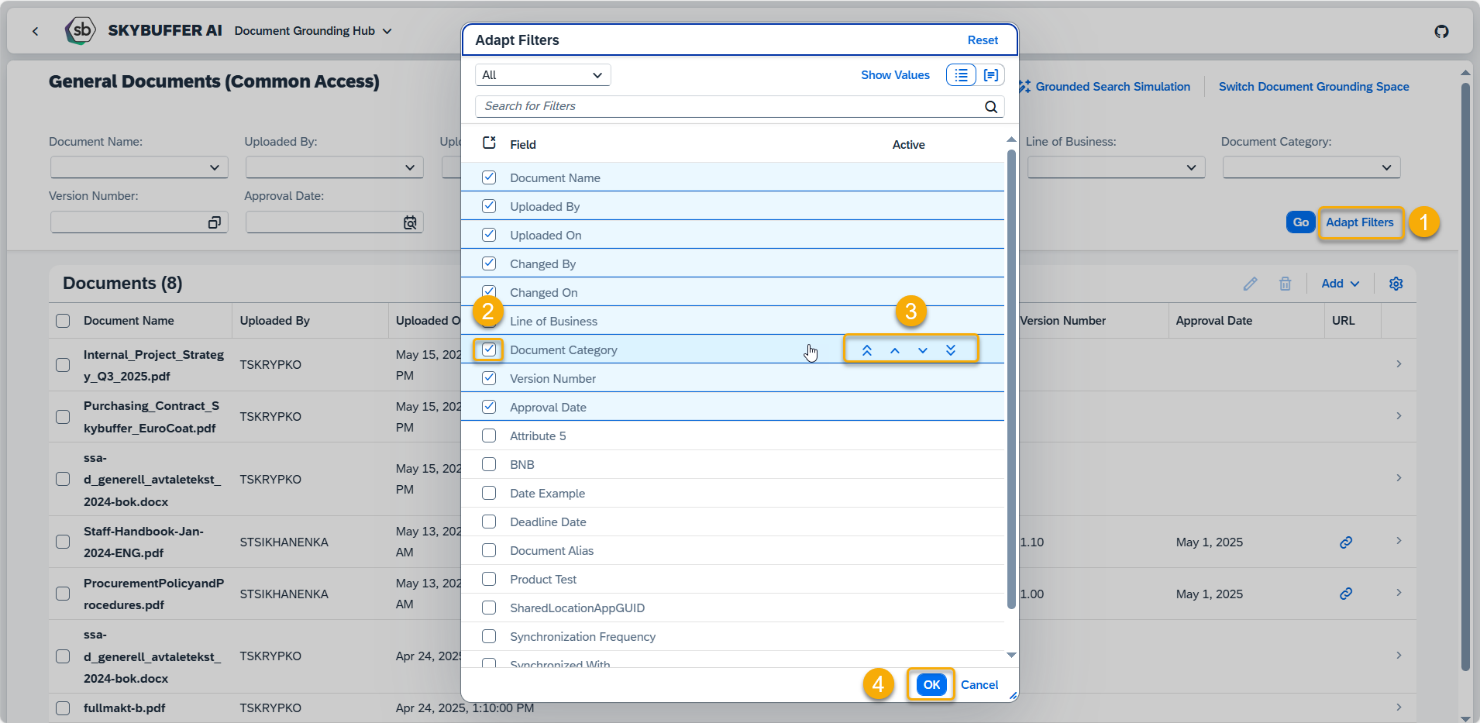Toggle the Document Category filter checkbox
The width and height of the screenshot is (1480, 723).
489,350
